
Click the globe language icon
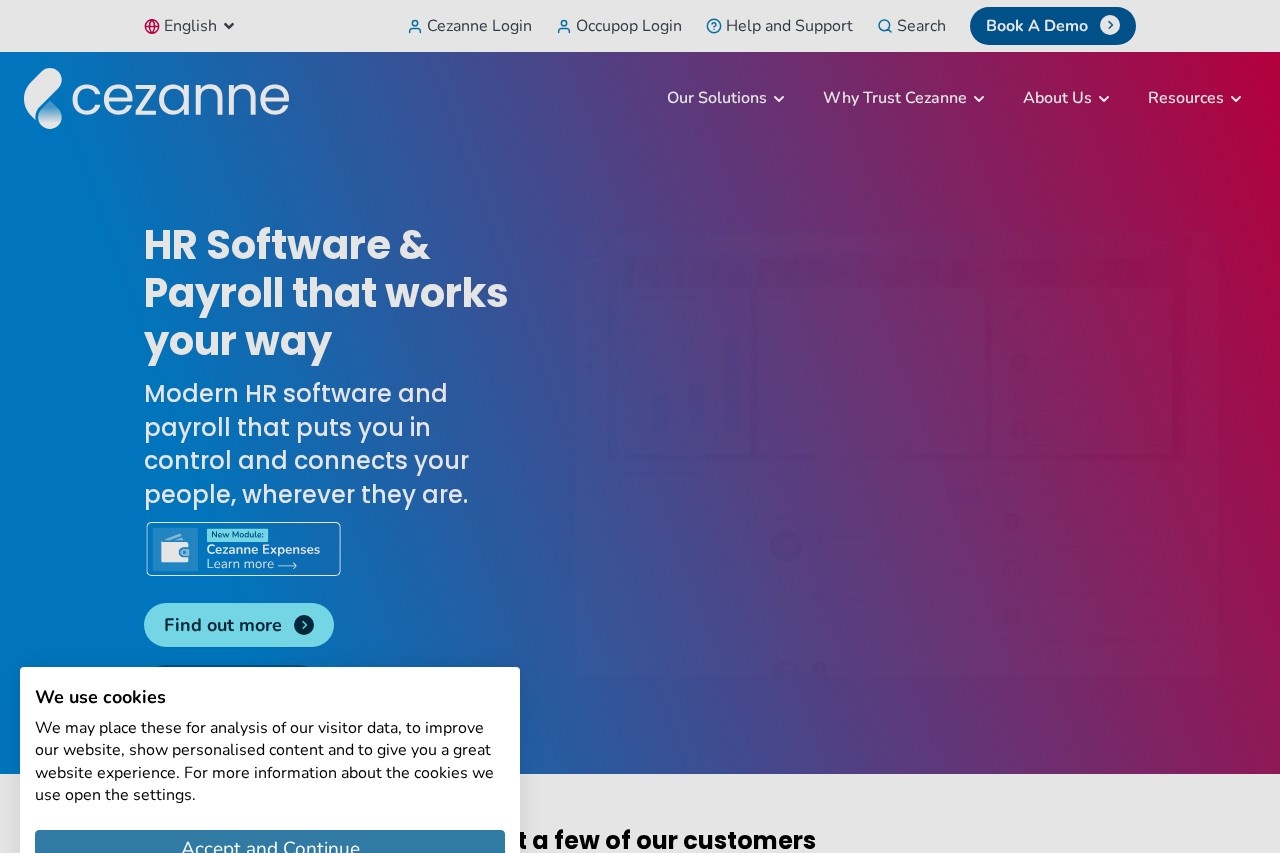(x=152, y=27)
